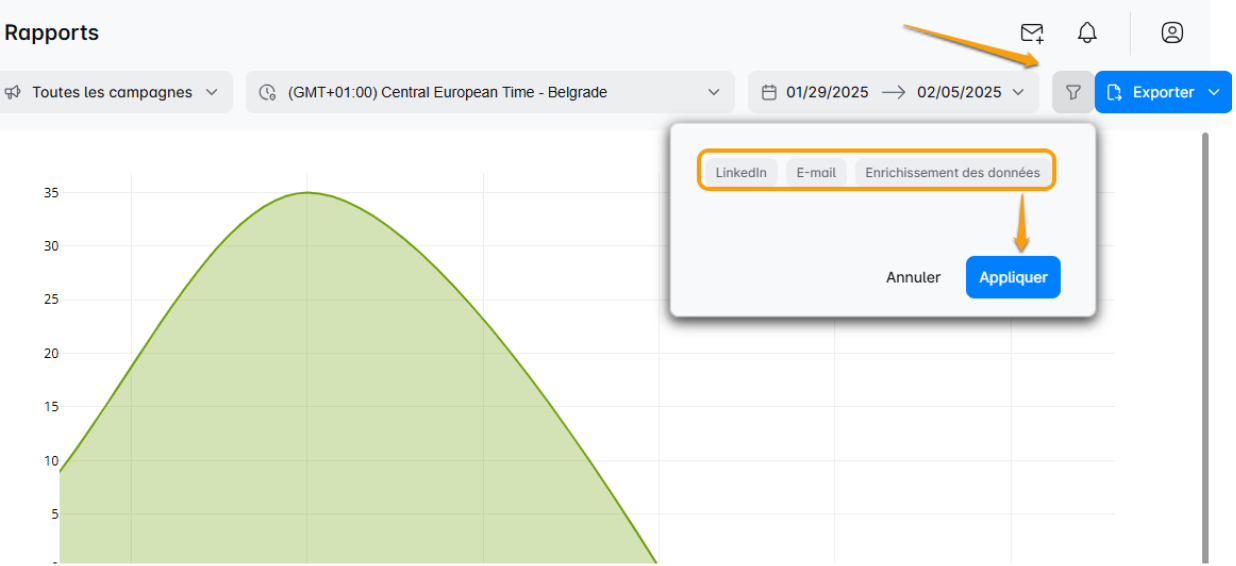Open the Central European Time timezone dropdown
Viewport: 1236px width, 566px height.
pyautogui.click(x=713, y=92)
